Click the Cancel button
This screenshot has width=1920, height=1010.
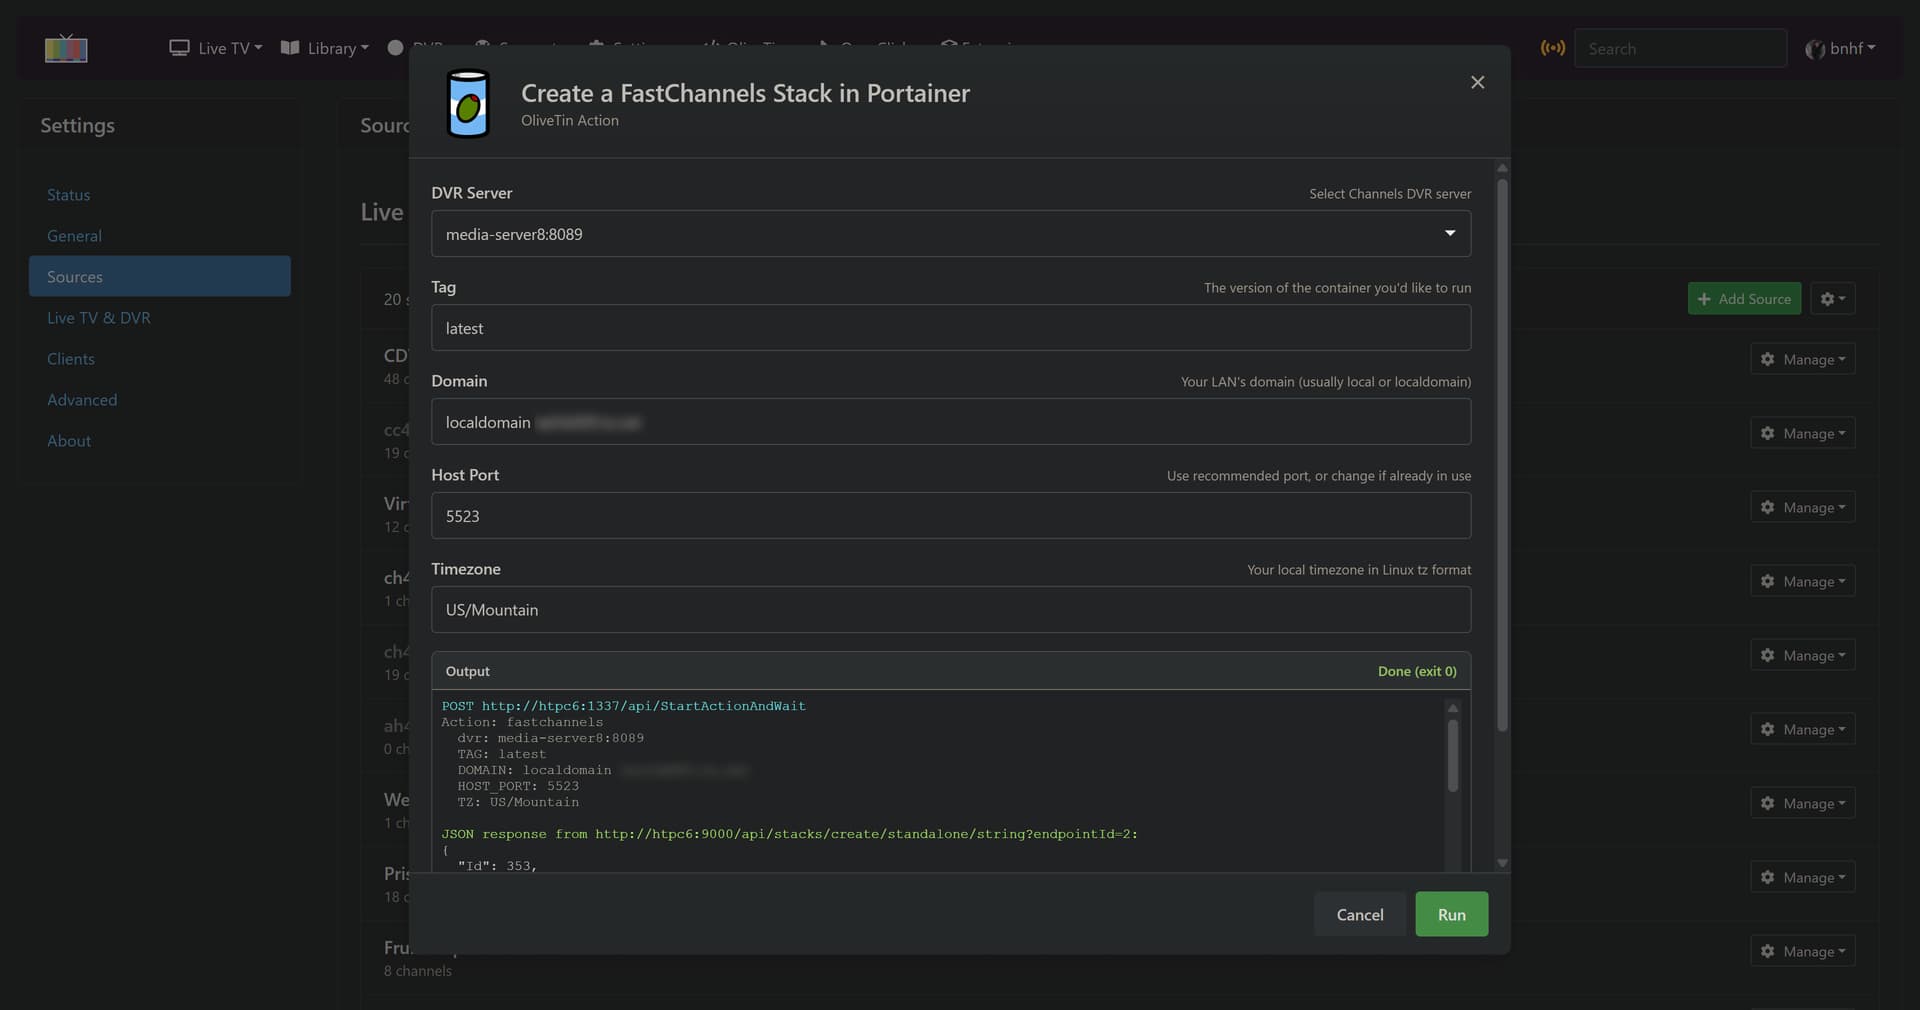(x=1359, y=915)
